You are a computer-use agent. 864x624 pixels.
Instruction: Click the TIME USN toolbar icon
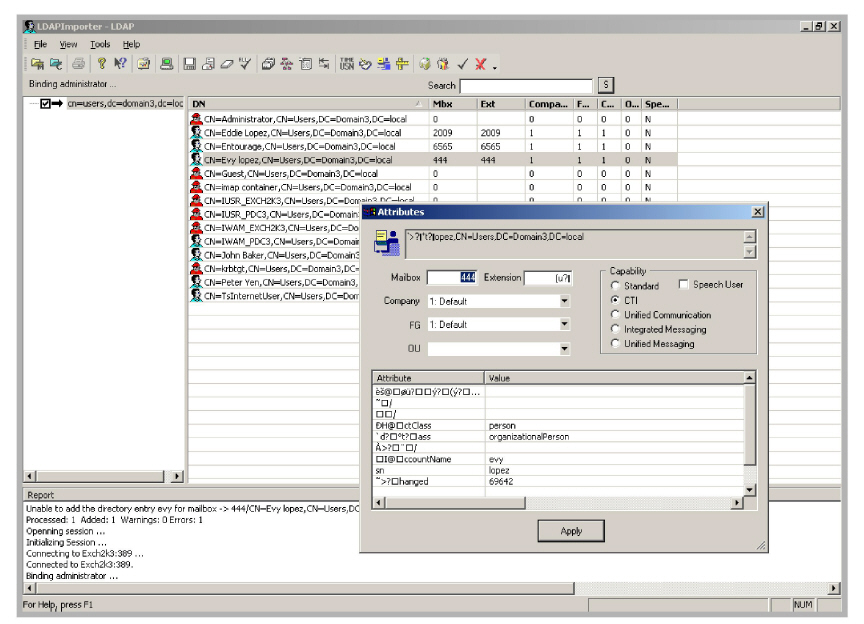point(347,64)
